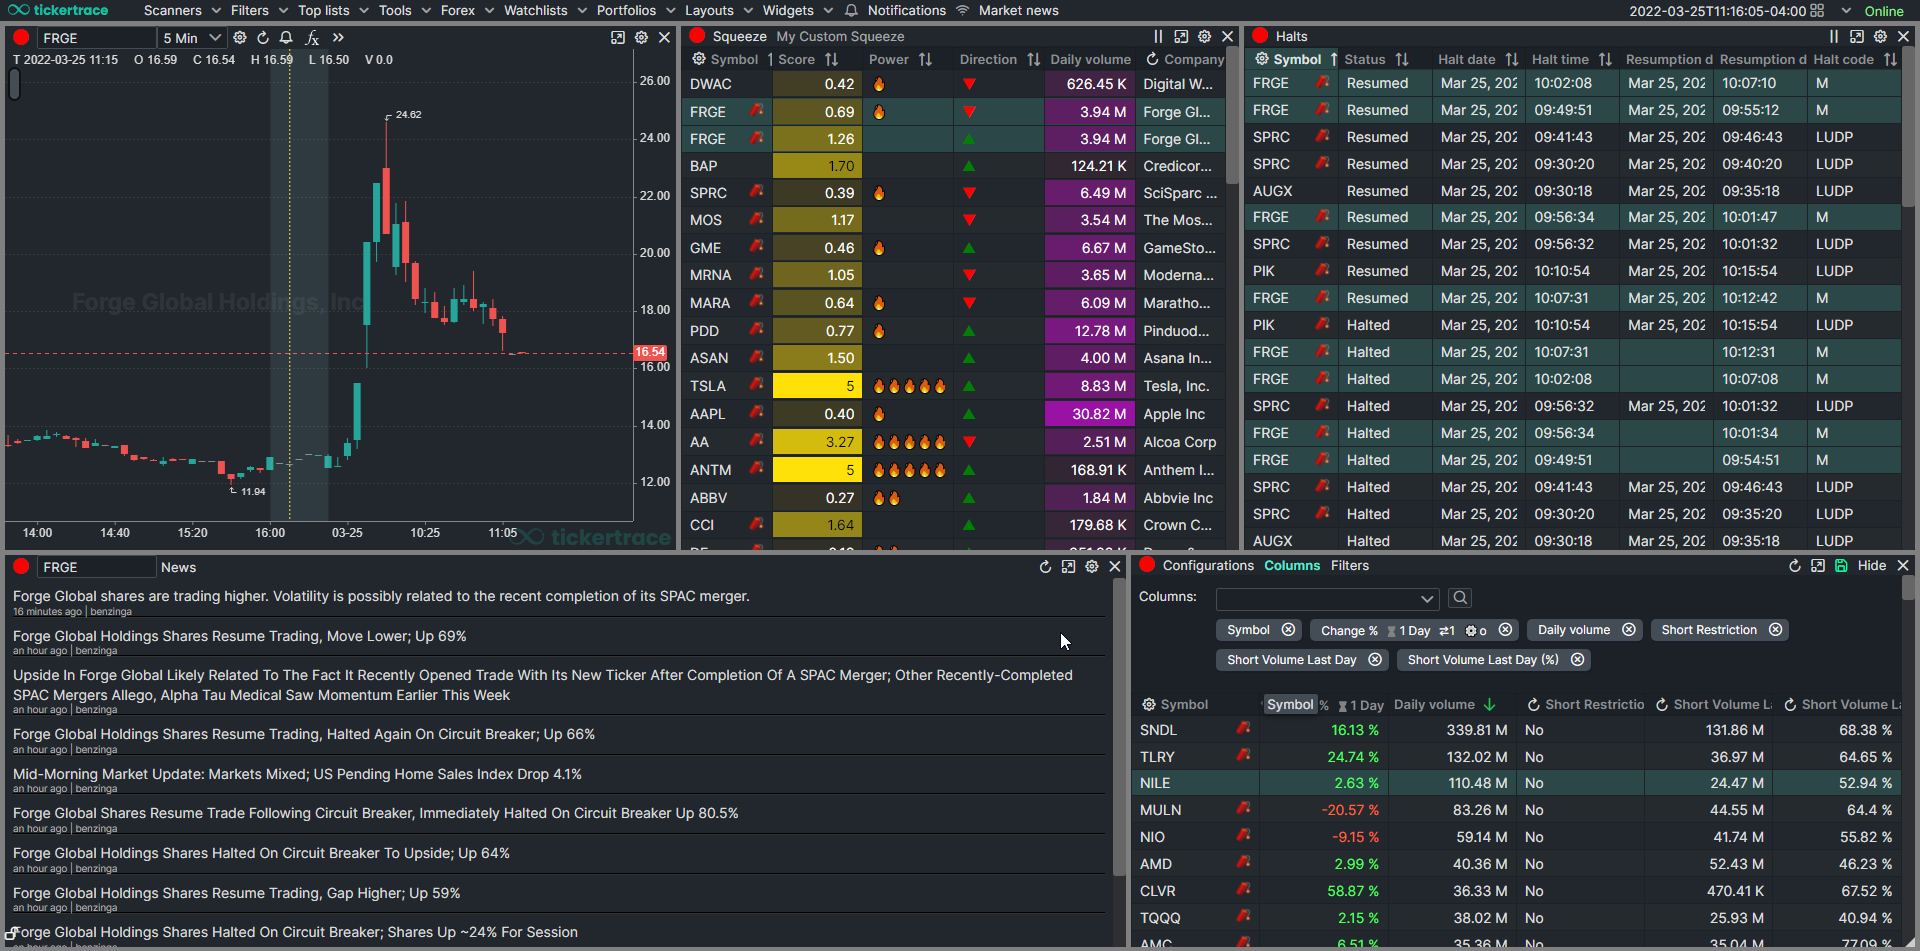Save configuration with the green disk icon
The height and width of the screenshot is (951, 1920).
coord(1841,566)
